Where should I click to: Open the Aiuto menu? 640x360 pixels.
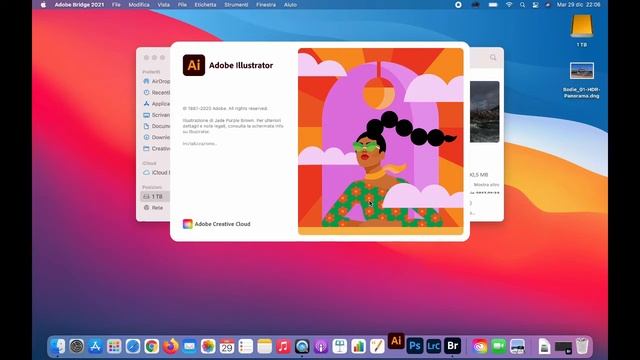click(290, 5)
